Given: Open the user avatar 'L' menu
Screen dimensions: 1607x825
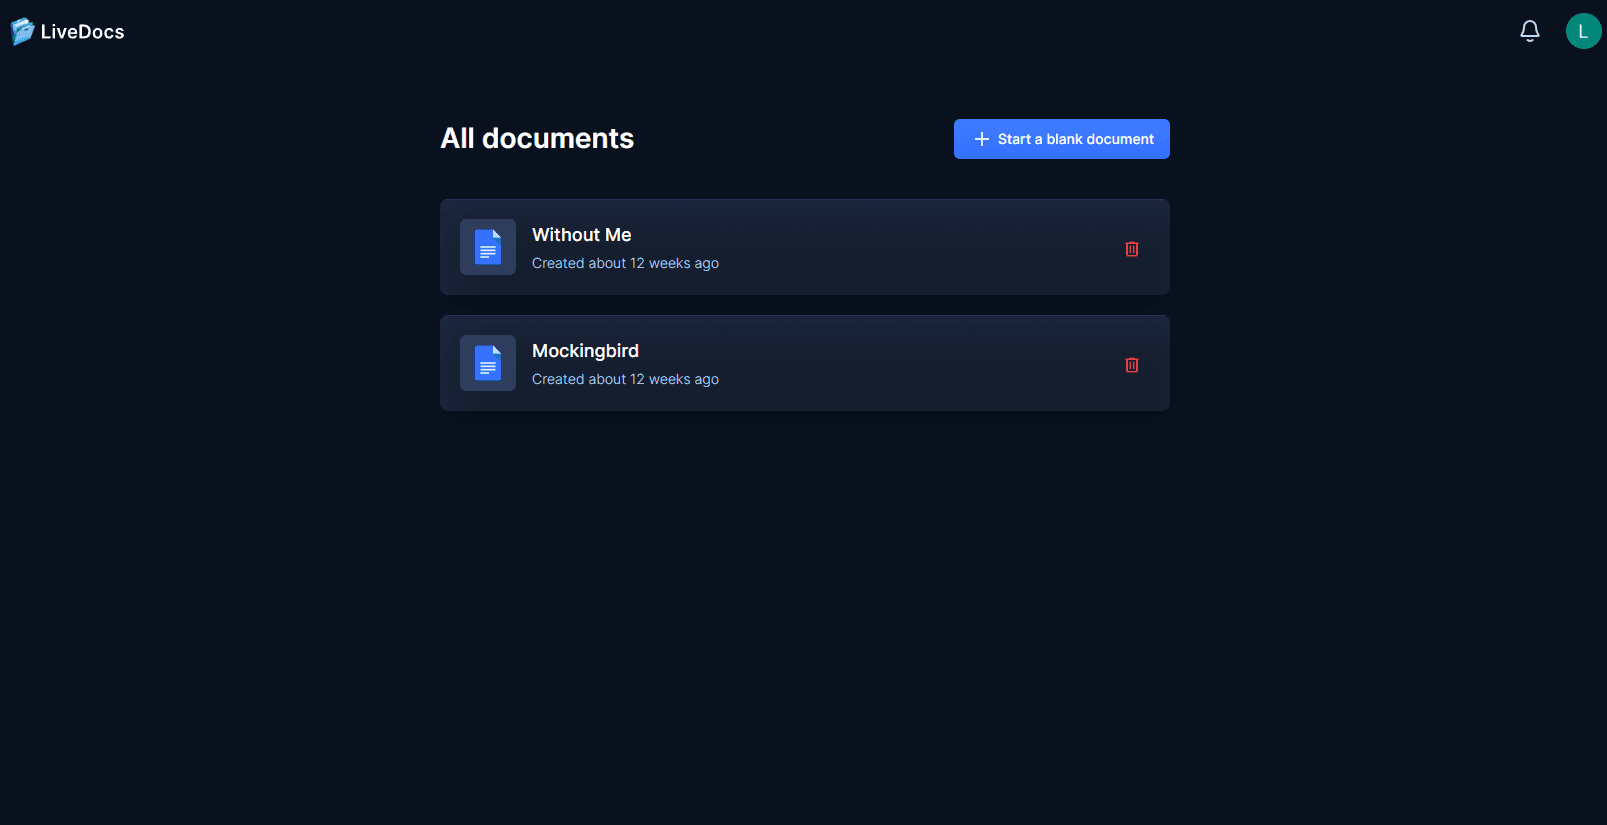Looking at the screenshot, I should [1583, 31].
